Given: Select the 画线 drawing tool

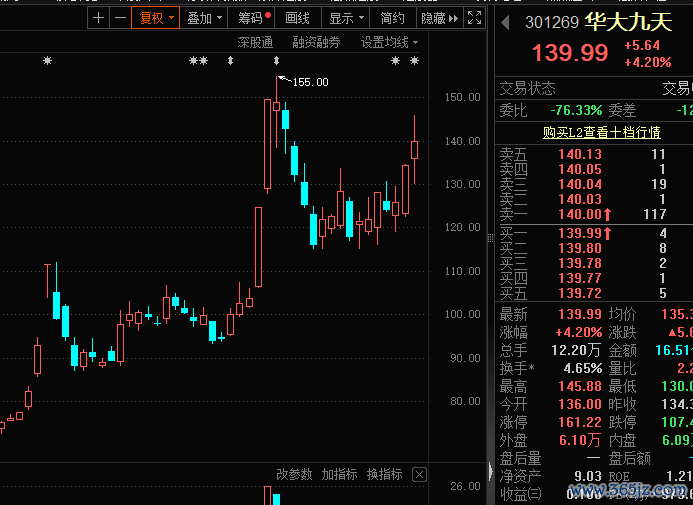Looking at the screenshot, I should pos(298,18).
